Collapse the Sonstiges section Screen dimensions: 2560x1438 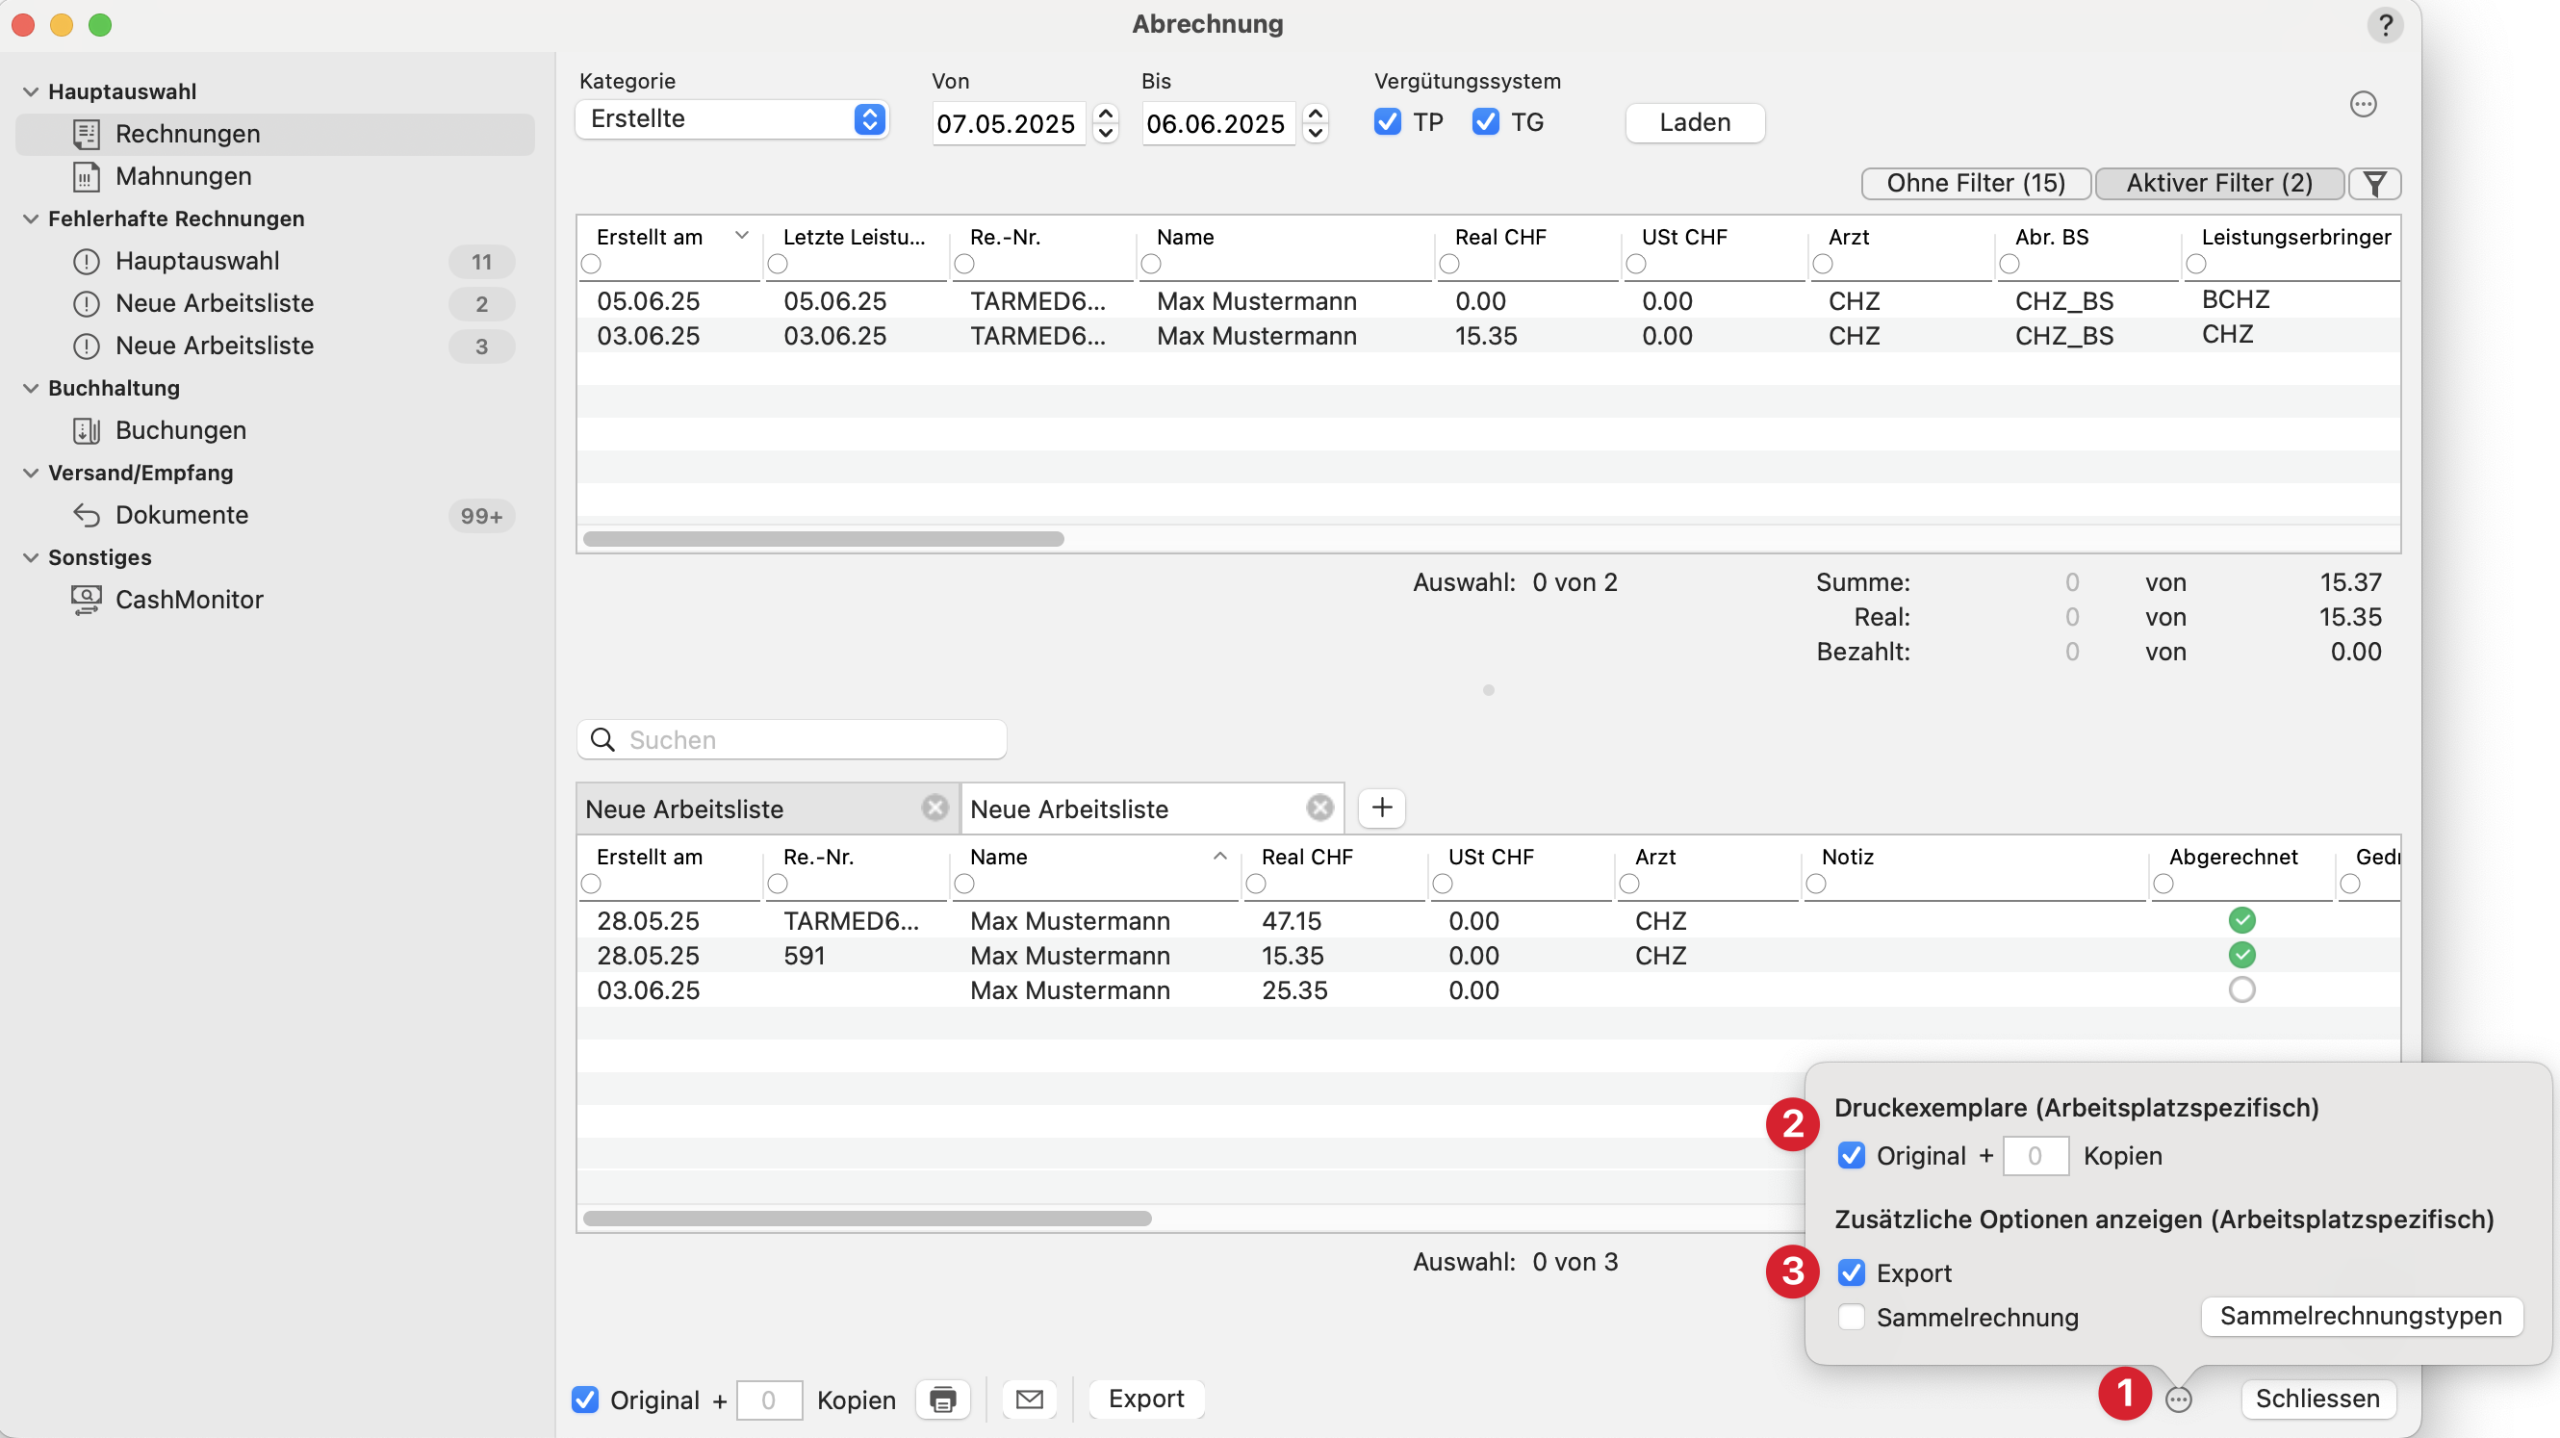point(31,558)
